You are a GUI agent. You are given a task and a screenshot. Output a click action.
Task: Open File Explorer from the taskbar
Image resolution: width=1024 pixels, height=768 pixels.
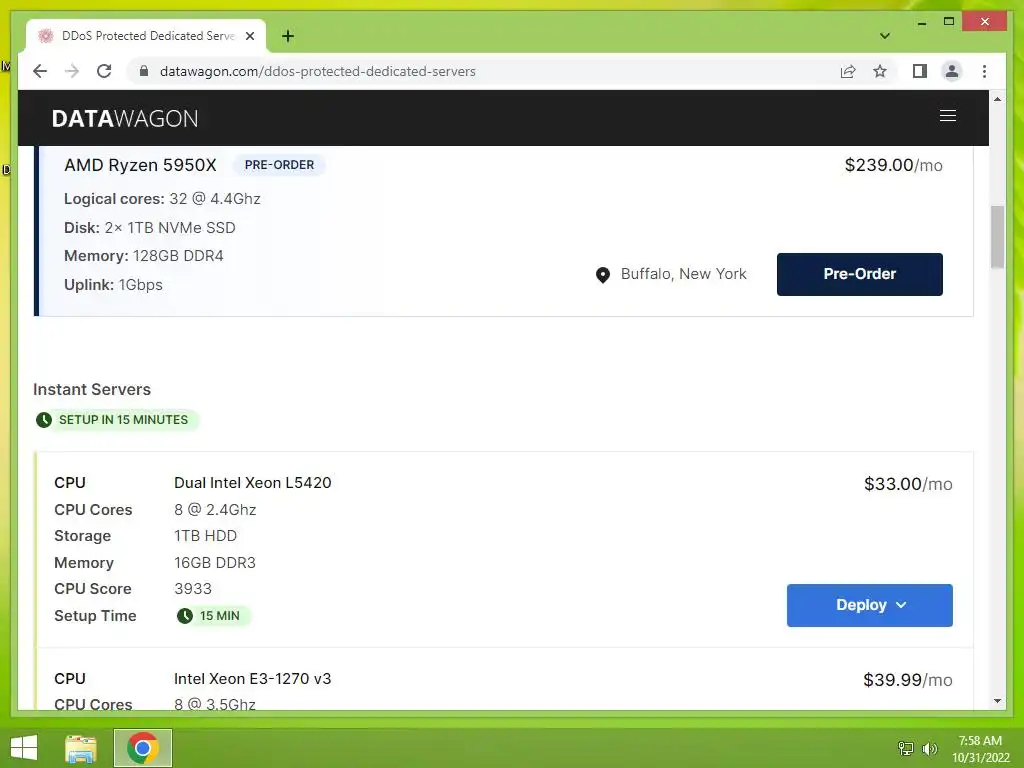click(81, 748)
